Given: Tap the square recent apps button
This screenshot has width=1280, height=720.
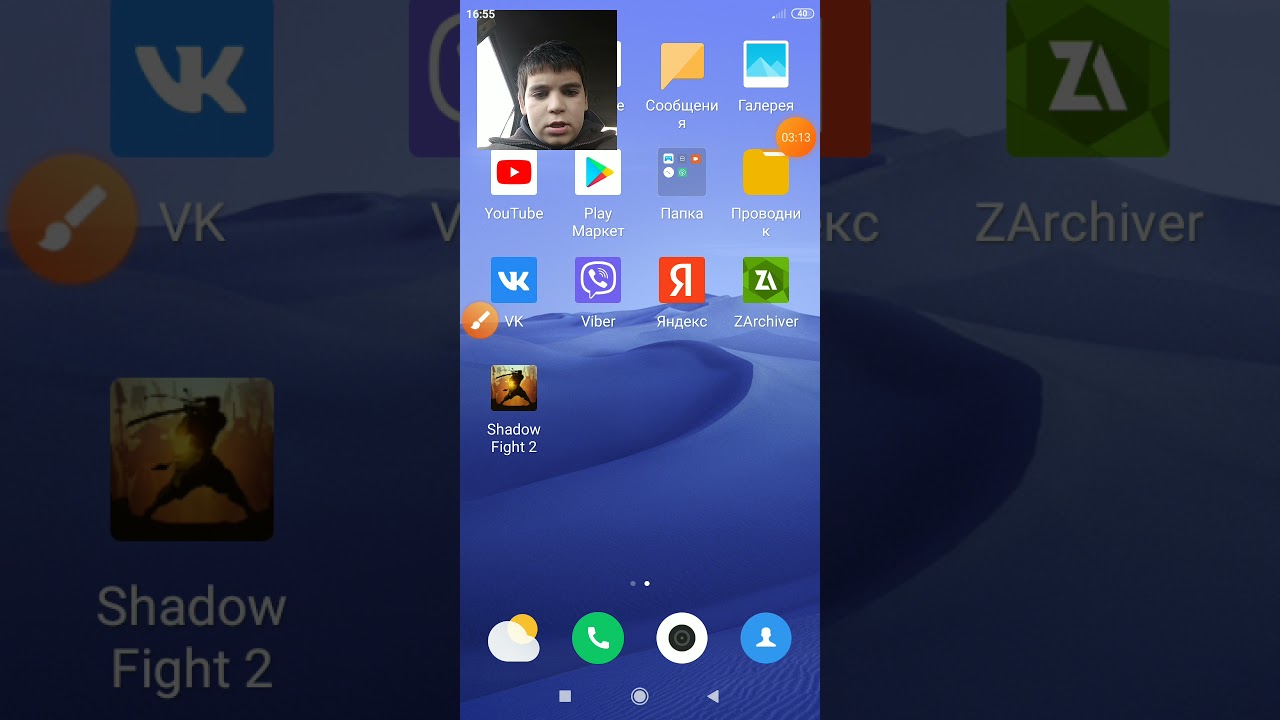Looking at the screenshot, I should (x=565, y=696).
